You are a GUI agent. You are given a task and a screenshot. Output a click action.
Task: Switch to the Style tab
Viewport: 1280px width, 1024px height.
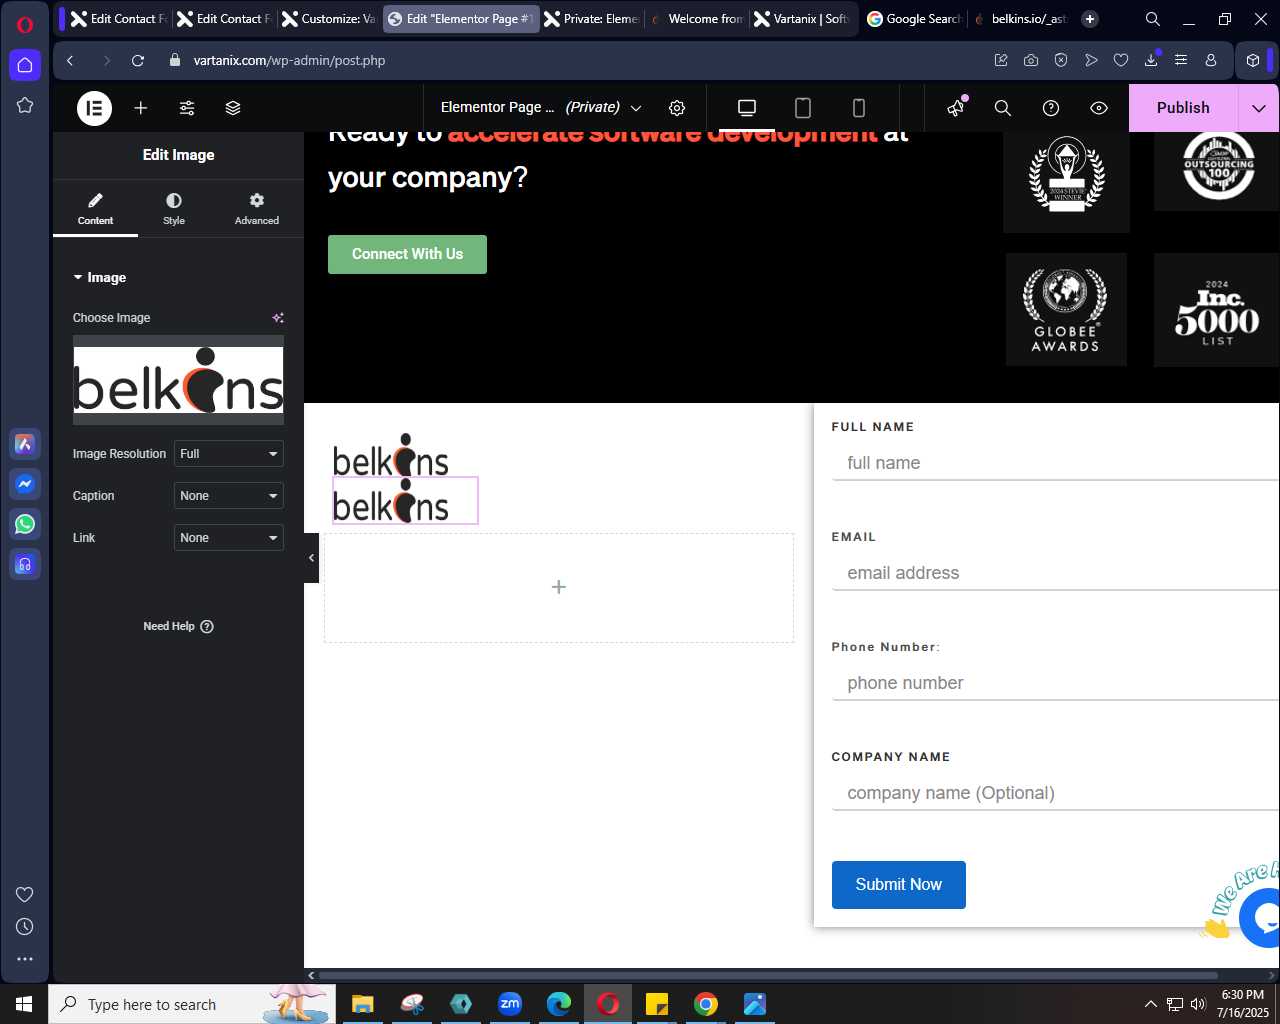174,209
